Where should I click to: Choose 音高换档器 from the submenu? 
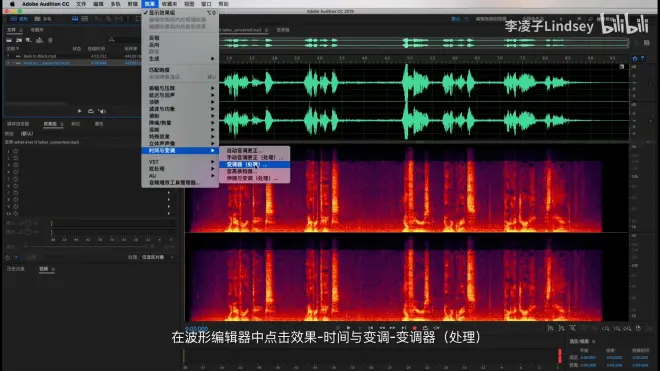click(255, 171)
